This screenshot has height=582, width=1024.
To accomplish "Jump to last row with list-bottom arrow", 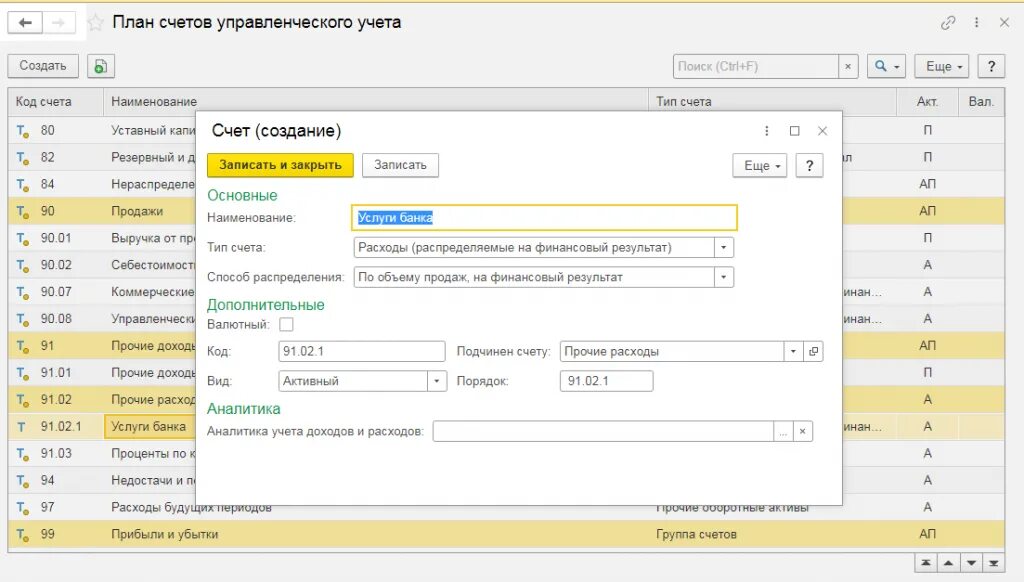I will click(x=993, y=563).
